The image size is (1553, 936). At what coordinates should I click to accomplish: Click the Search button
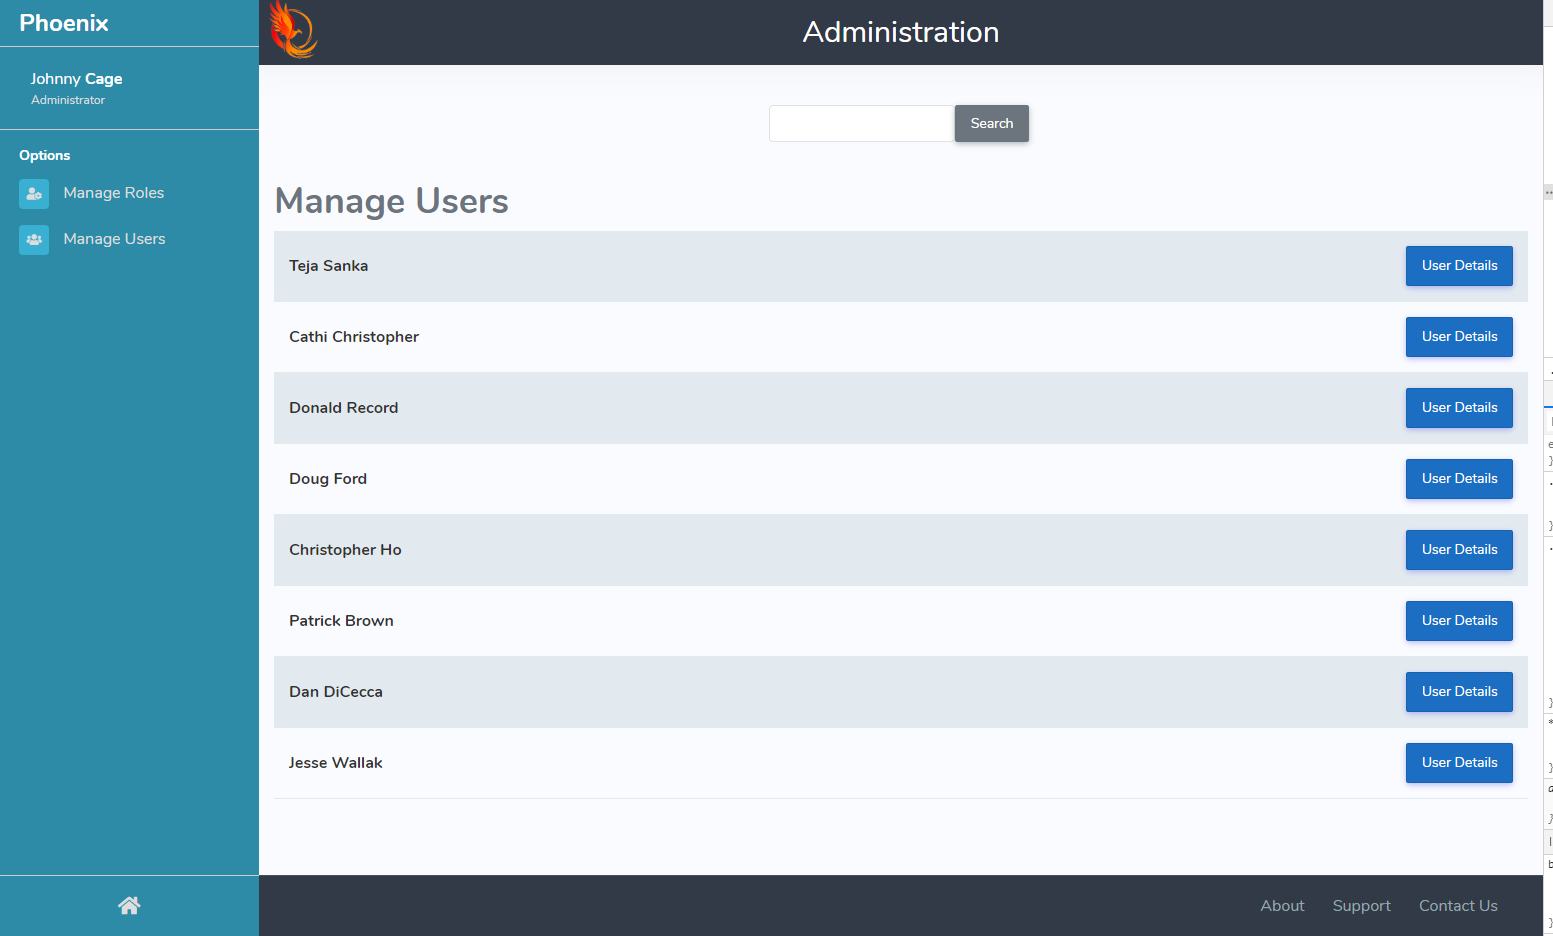coord(991,124)
